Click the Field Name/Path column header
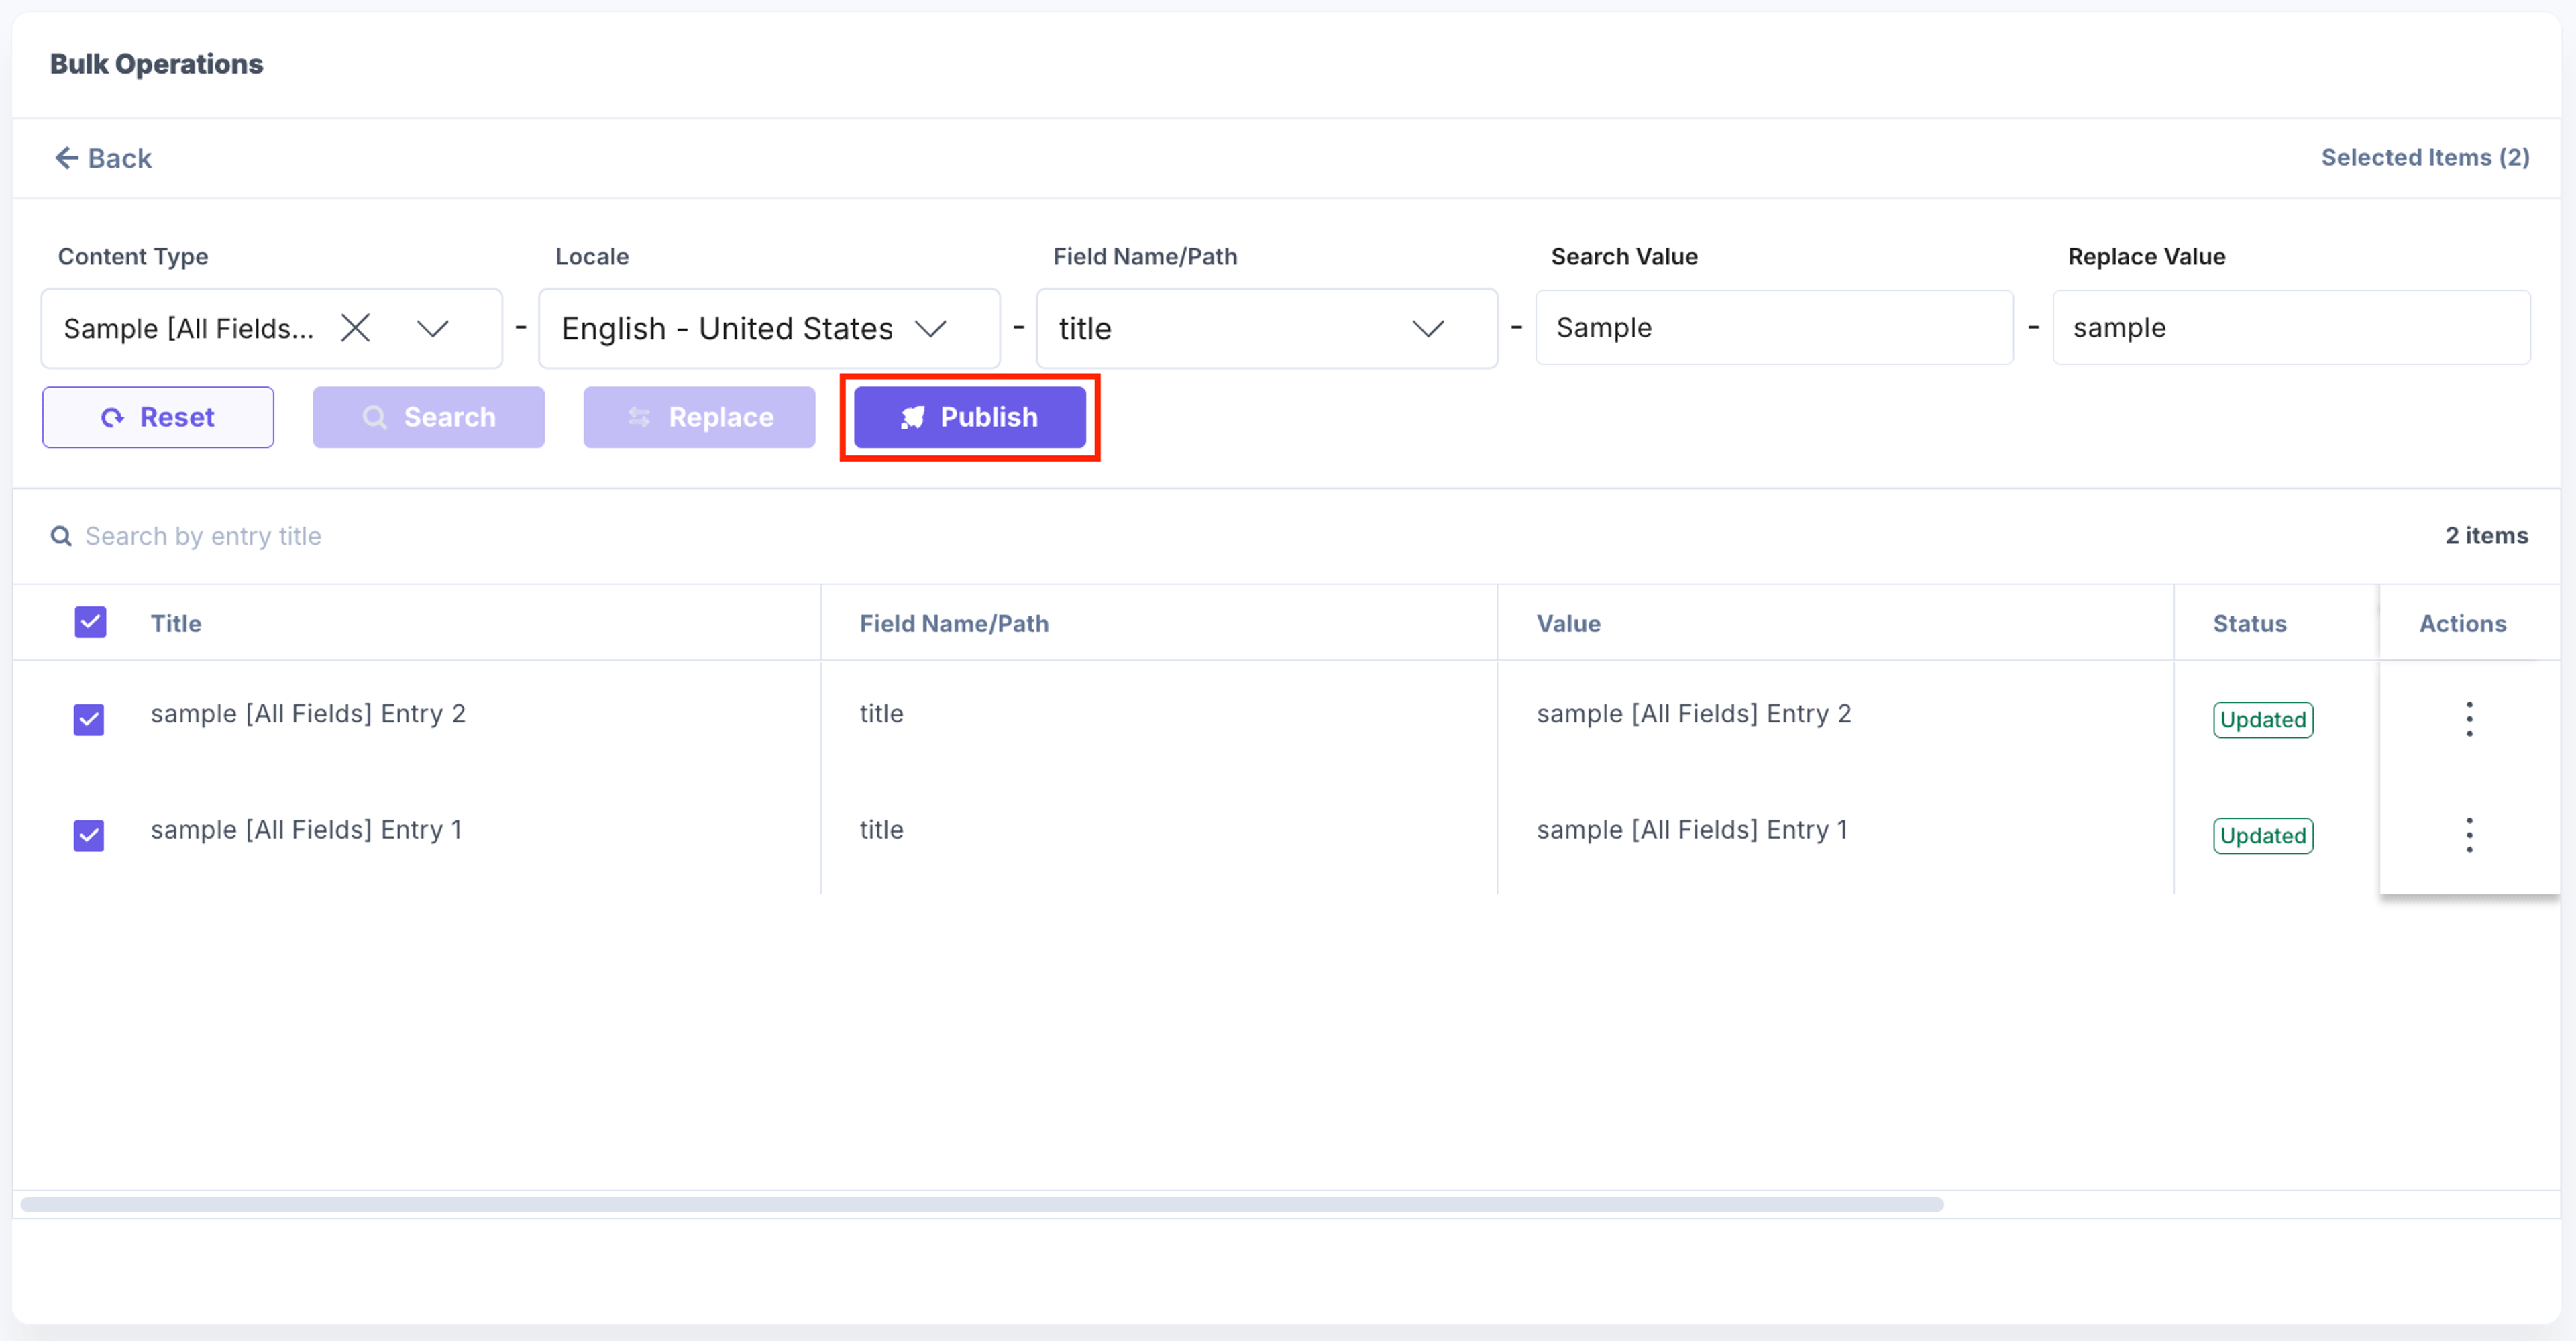 coord(954,623)
